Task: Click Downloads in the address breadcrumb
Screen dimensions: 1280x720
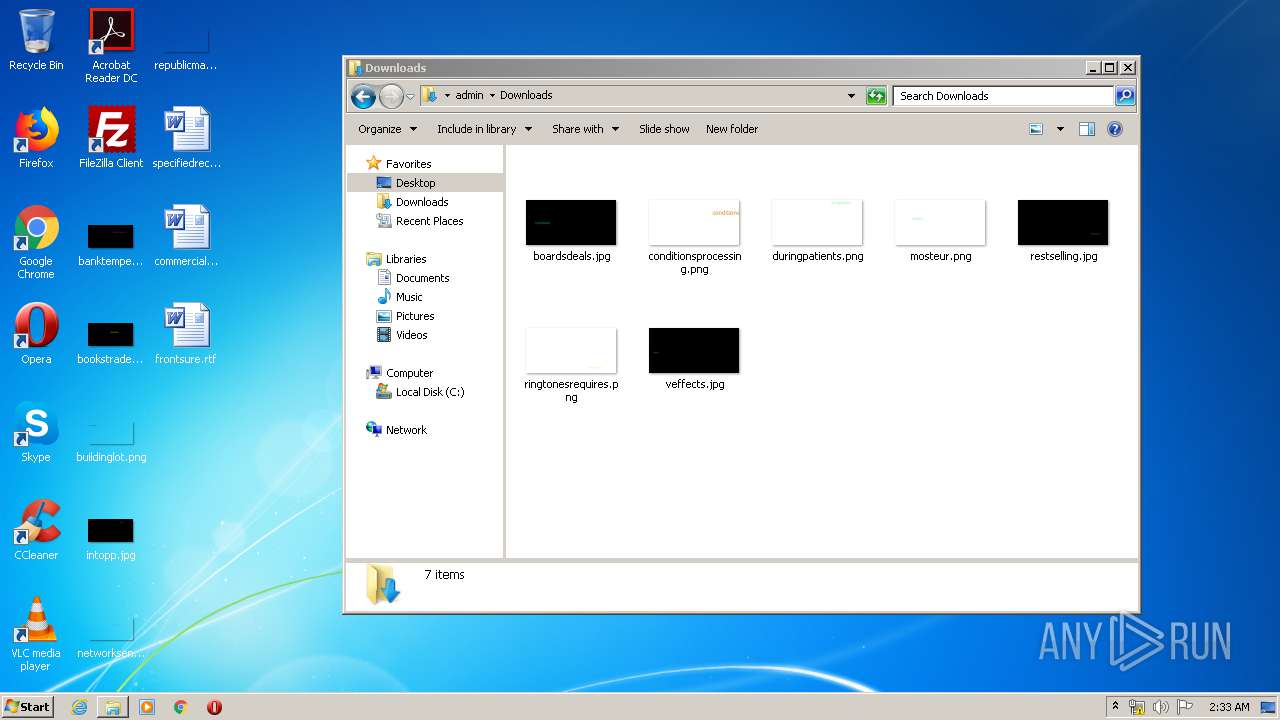Action: [526, 96]
